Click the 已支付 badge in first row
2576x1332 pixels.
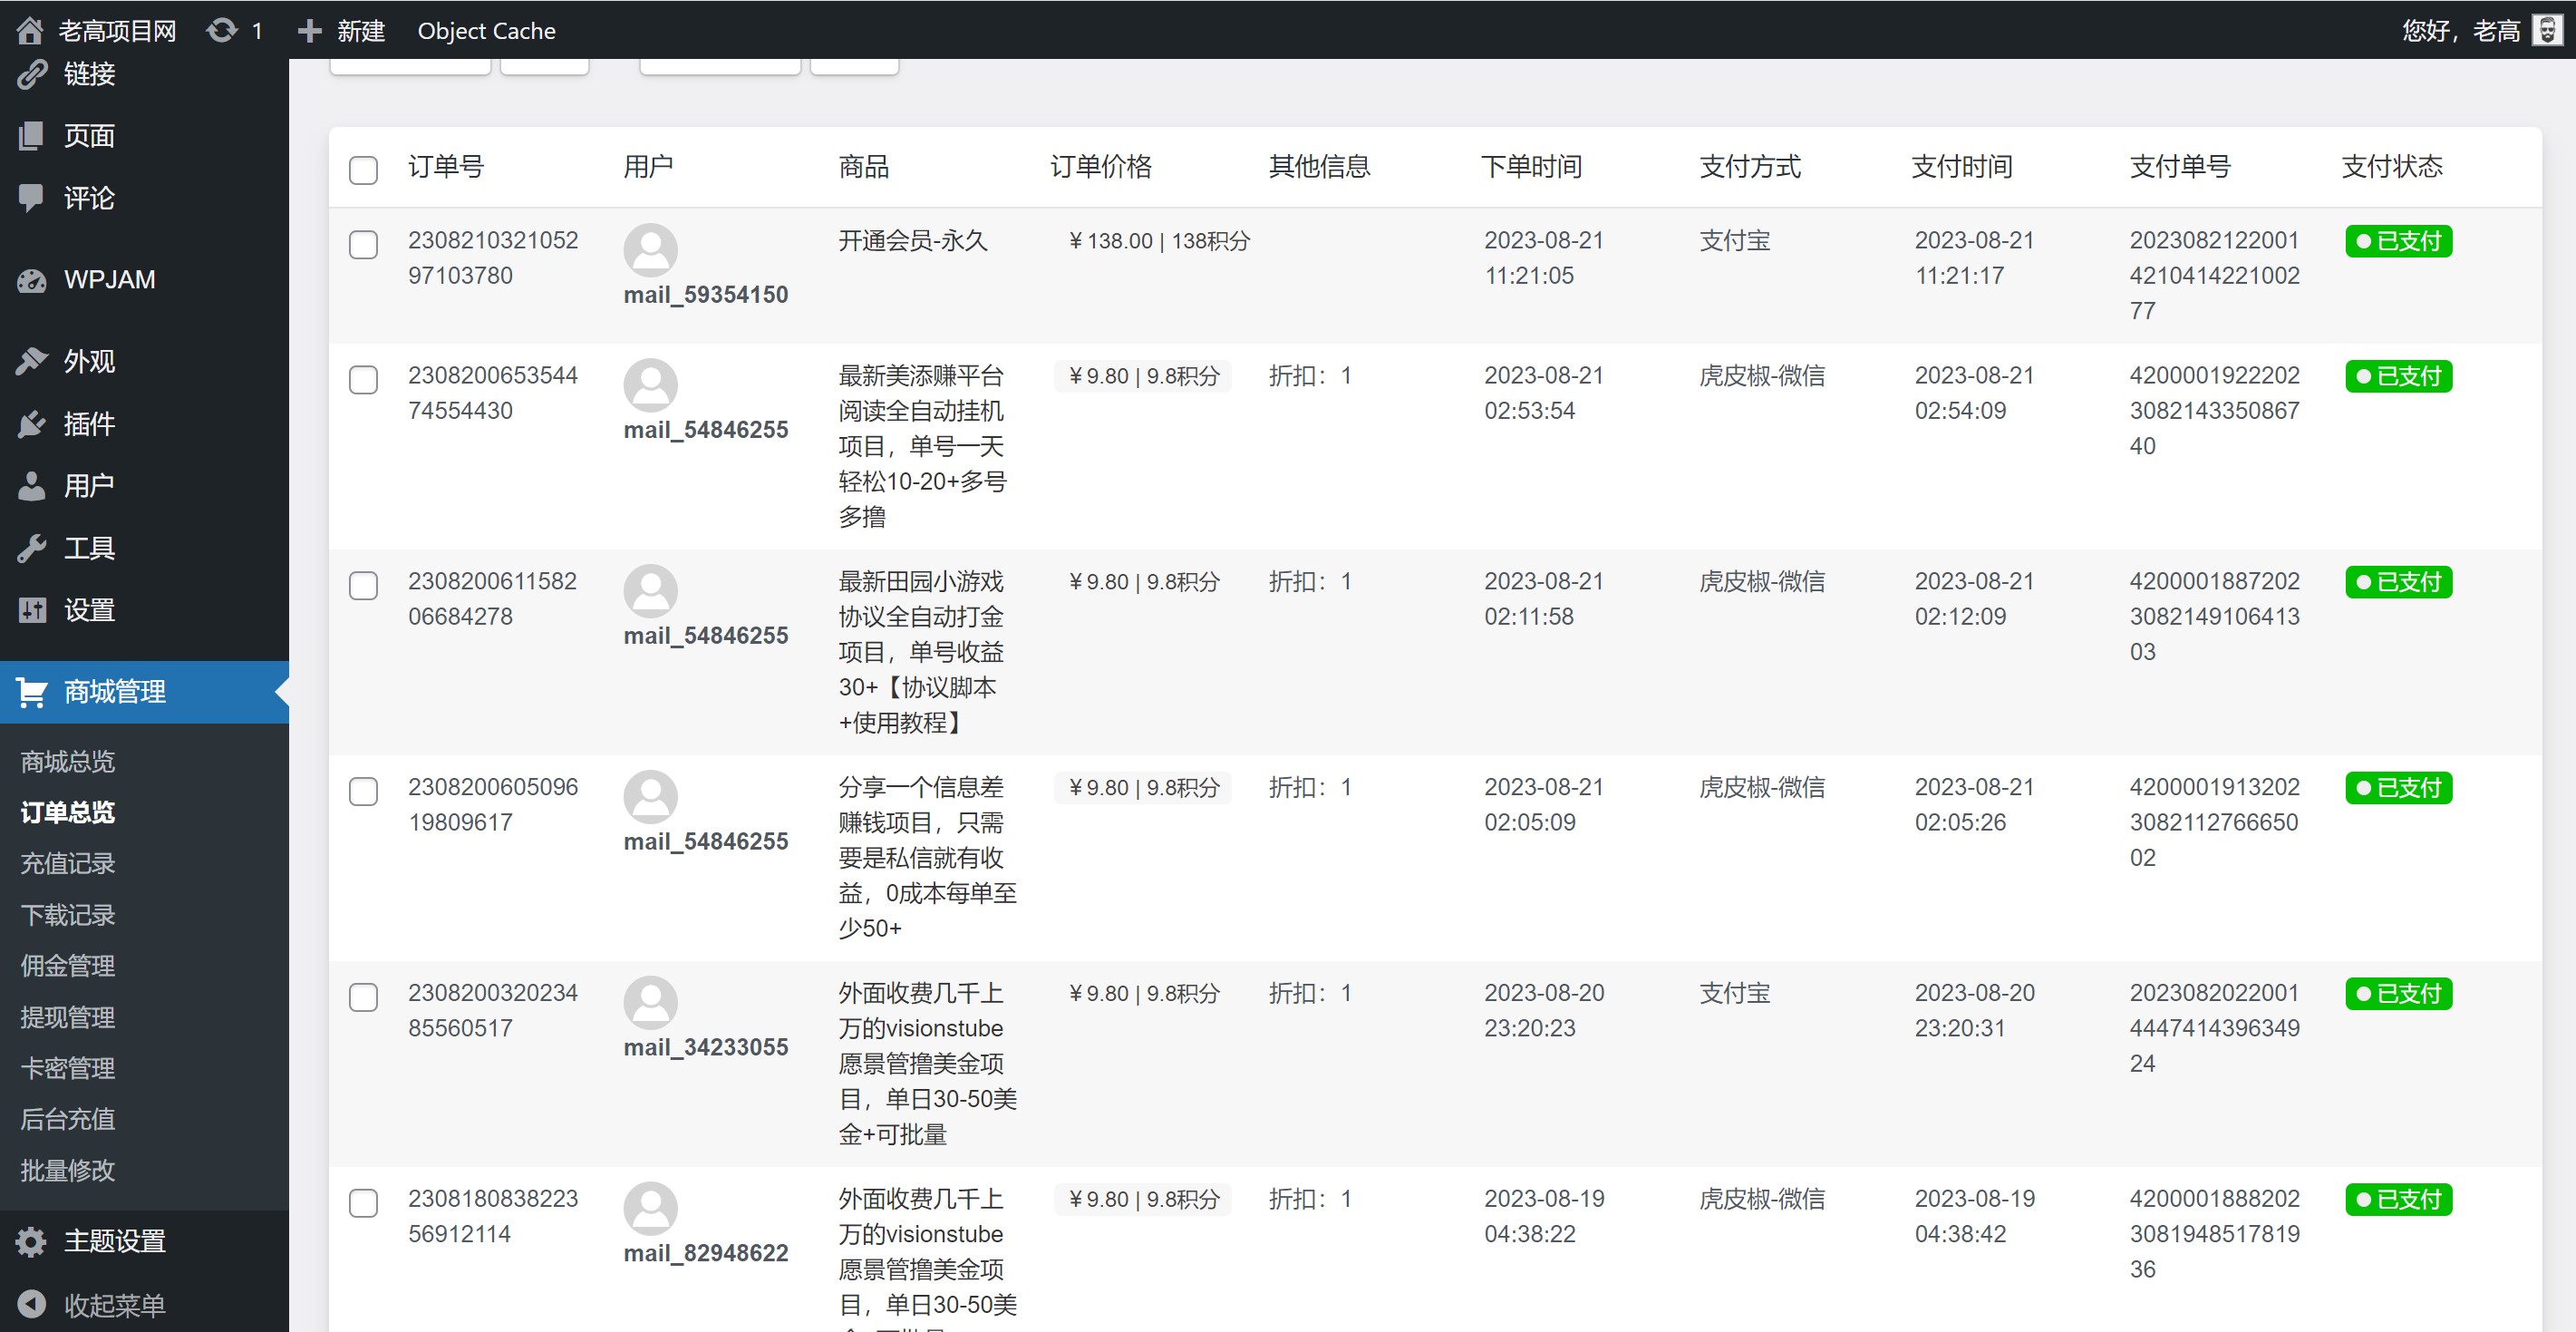pyautogui.click(x=2397, y=241)
